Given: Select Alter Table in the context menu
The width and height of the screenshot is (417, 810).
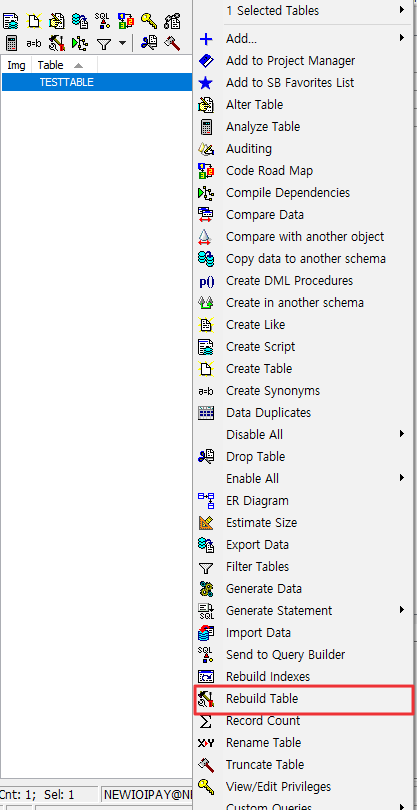Looking at the screenshot, I should pyautogui.click(x=303, y=104).
